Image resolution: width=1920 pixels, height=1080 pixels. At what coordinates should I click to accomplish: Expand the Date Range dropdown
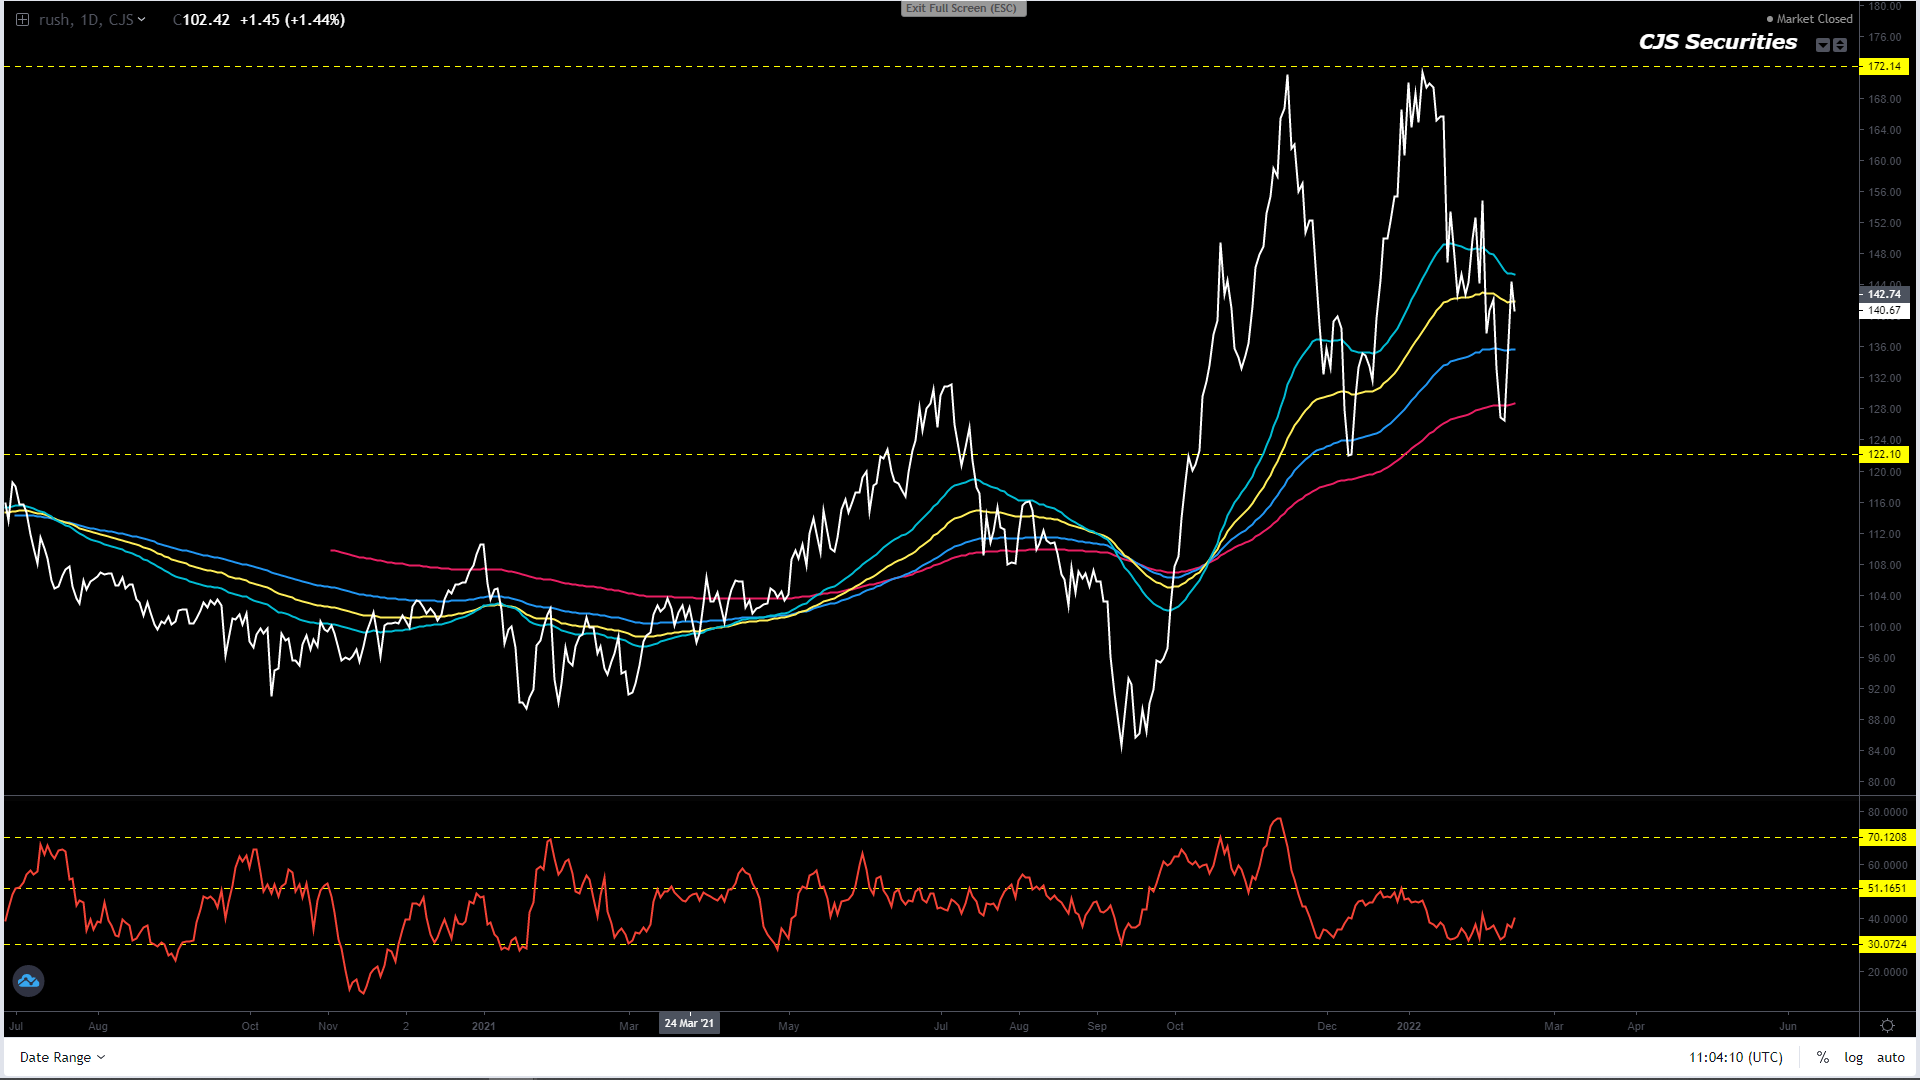(62, 1057)
